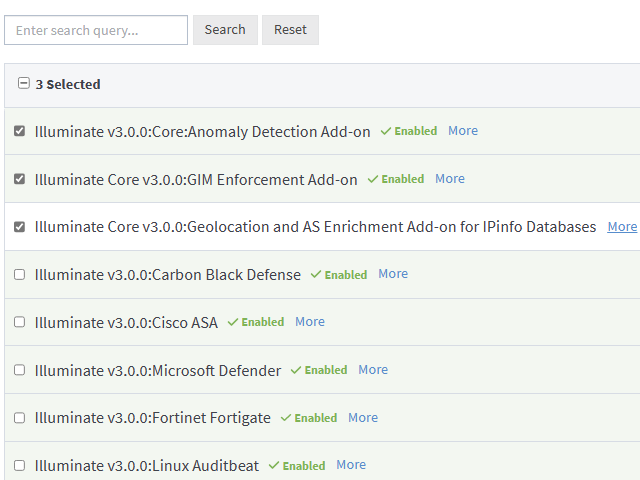The height and width of the screenshot is (480, 640).
Task: Click Cisco ASA pack title
Action: [x=126, y=323]
